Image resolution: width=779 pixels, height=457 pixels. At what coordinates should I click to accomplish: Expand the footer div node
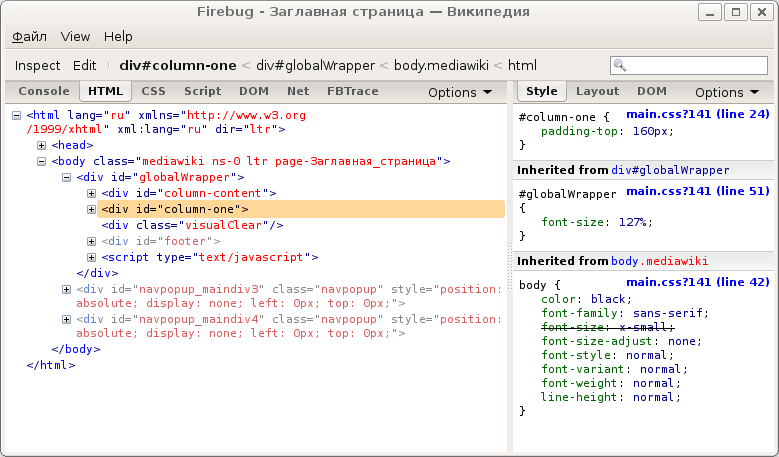(x=91, y=241)
